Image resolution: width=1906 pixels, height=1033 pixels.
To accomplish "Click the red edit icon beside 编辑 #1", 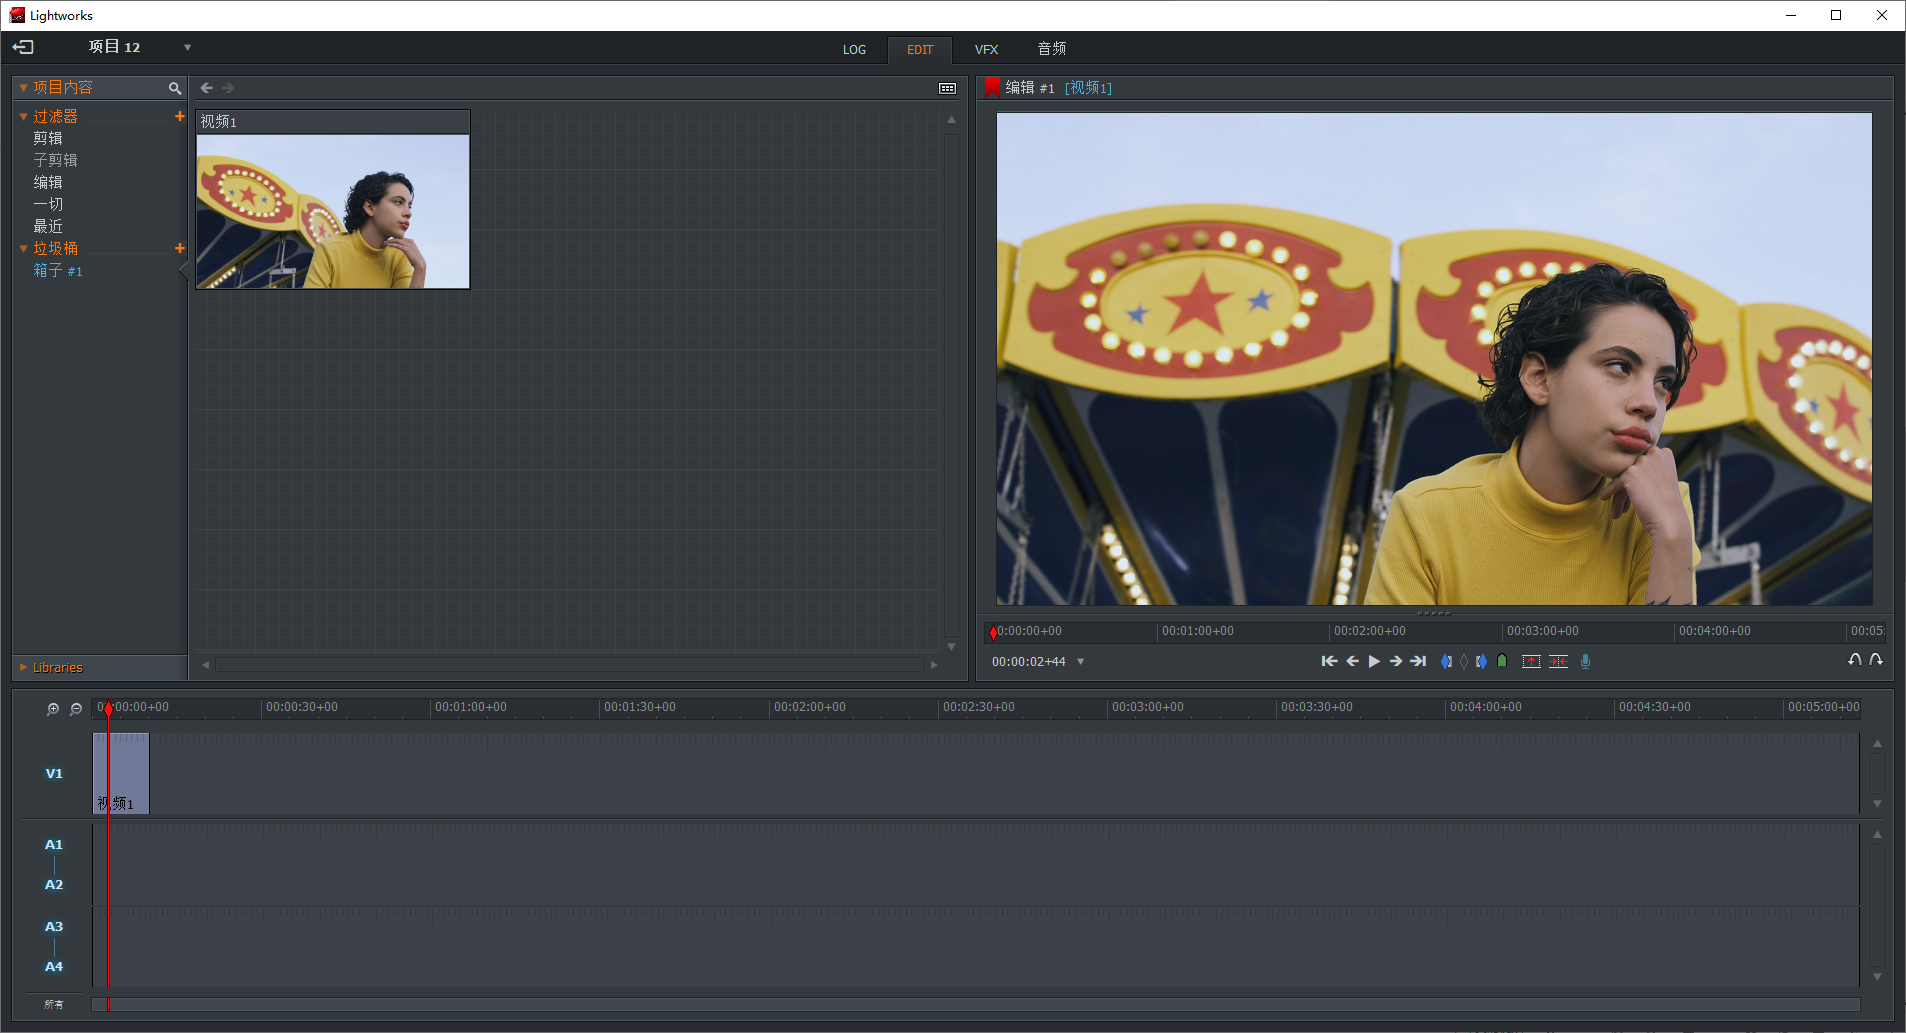I will [x=992, y=88].
